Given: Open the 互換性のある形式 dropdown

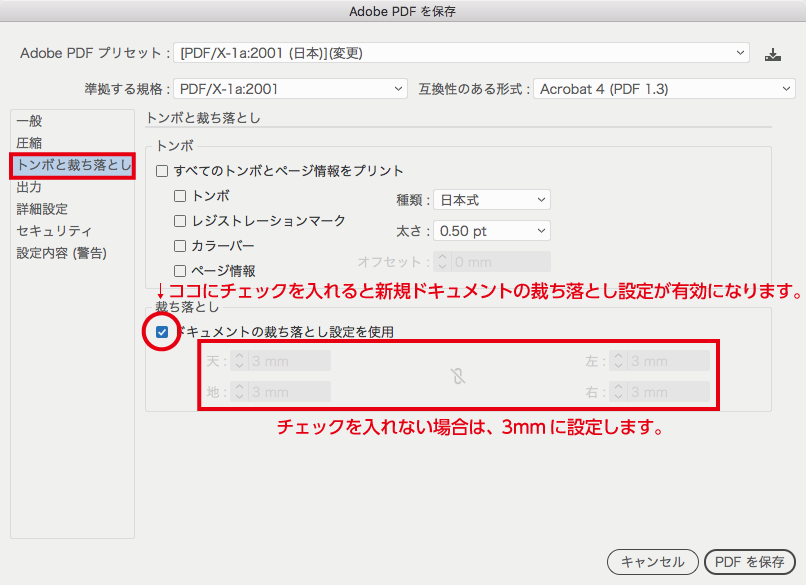Looking at the screenshot, I should (665, 89).
